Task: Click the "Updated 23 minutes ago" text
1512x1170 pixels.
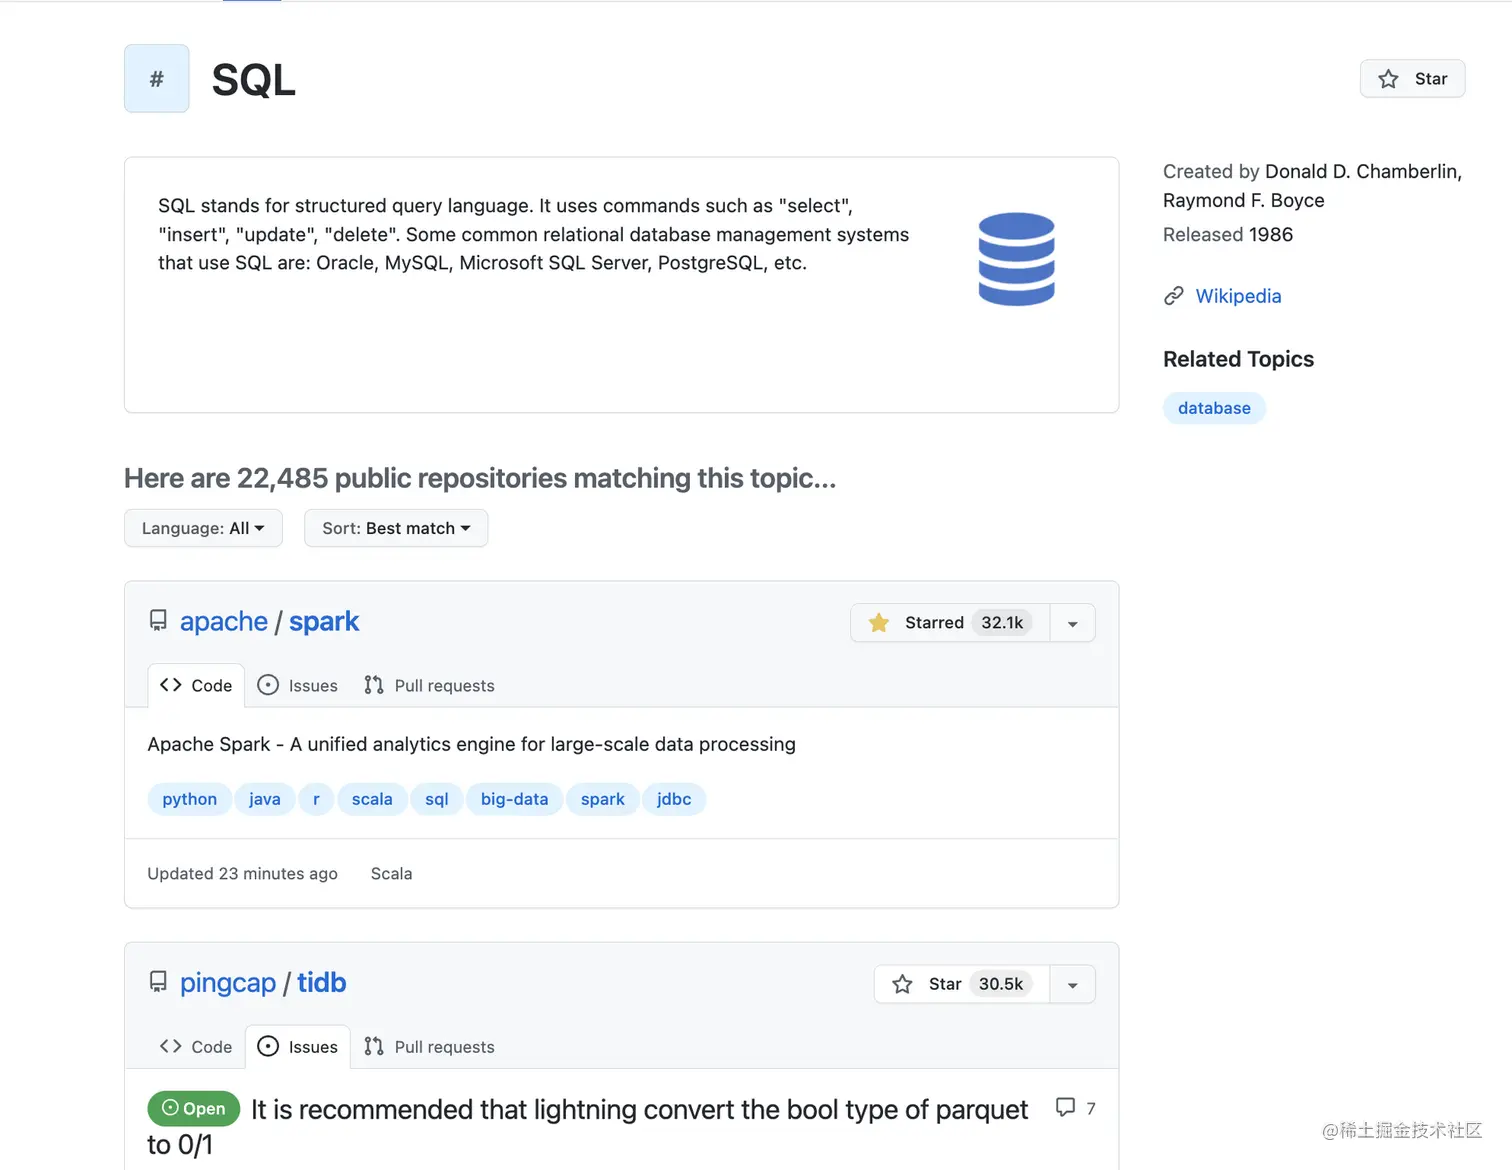Action: pyautogui.click(x=242, y=874)
